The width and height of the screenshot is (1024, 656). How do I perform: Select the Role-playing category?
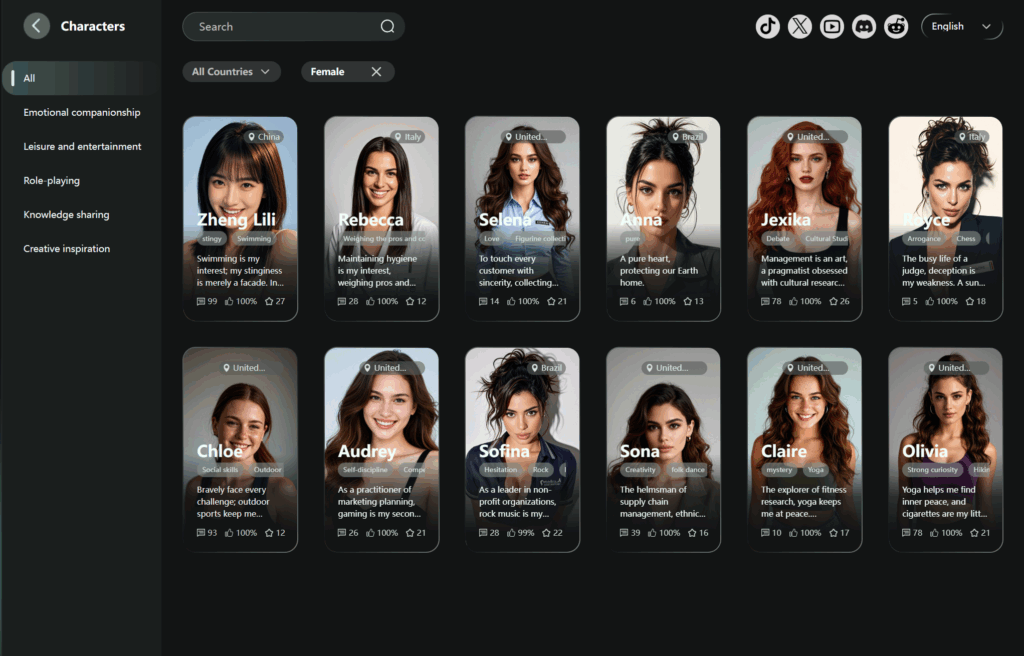coord(52,181)
